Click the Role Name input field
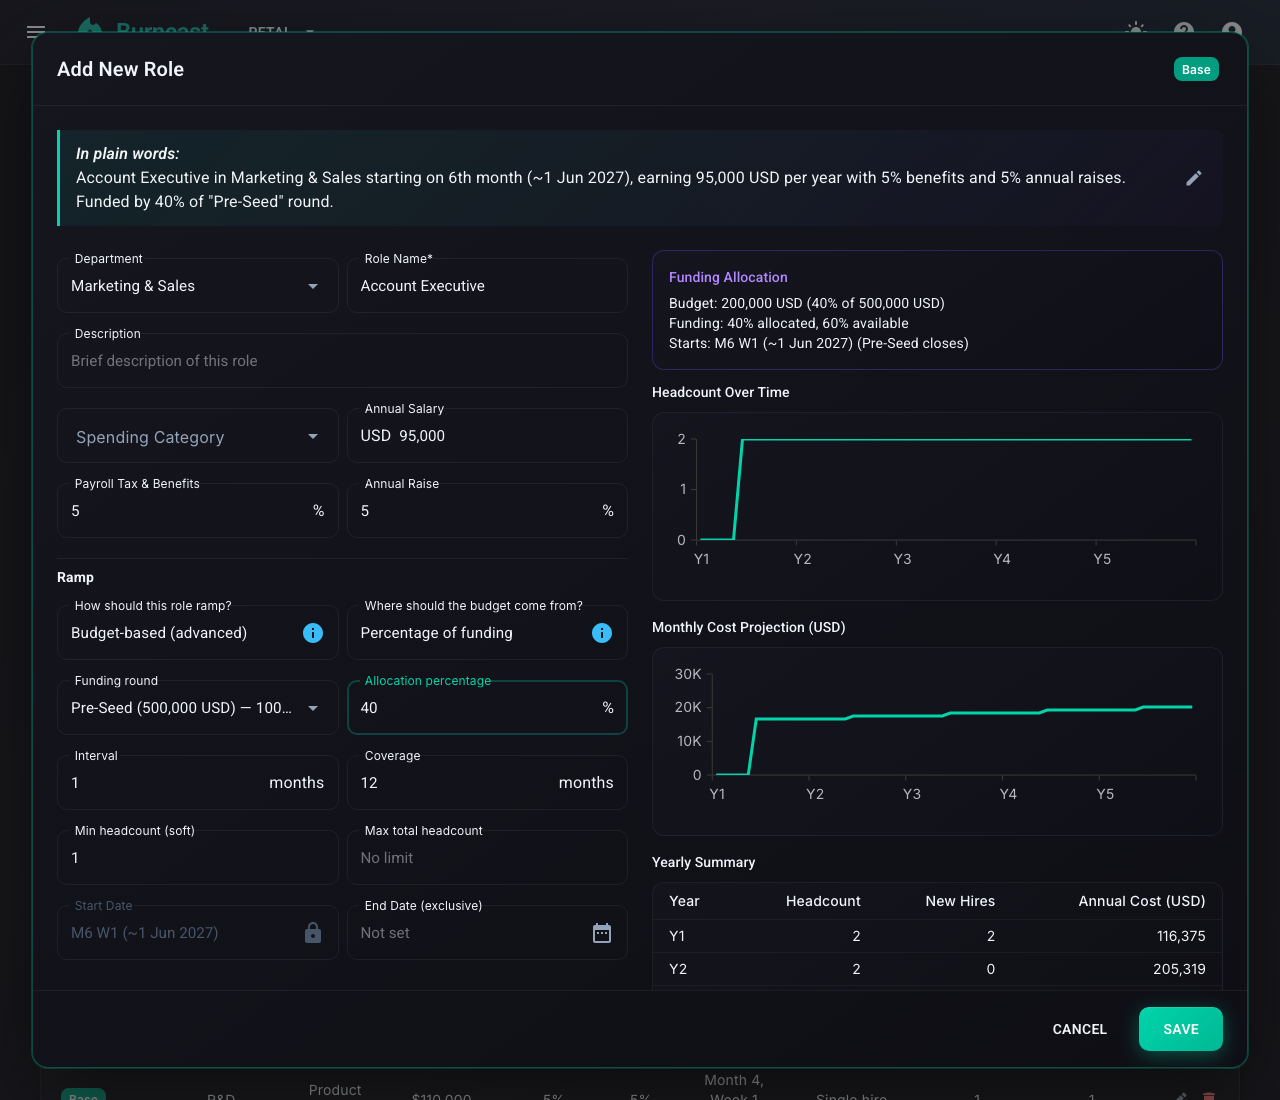Screen dimensions: 1280x1100 coord(487,286)
